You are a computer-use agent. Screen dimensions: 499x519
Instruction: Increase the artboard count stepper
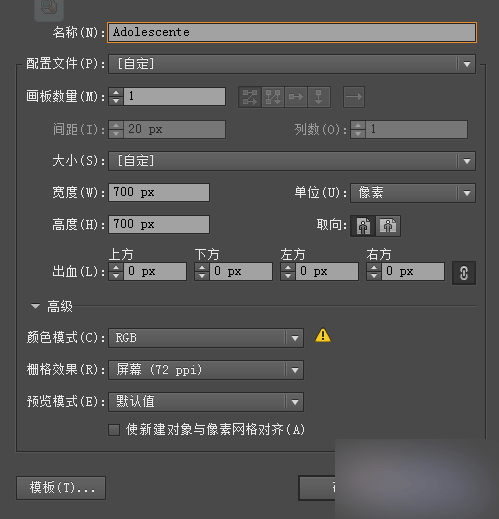[x=116, y=93]
